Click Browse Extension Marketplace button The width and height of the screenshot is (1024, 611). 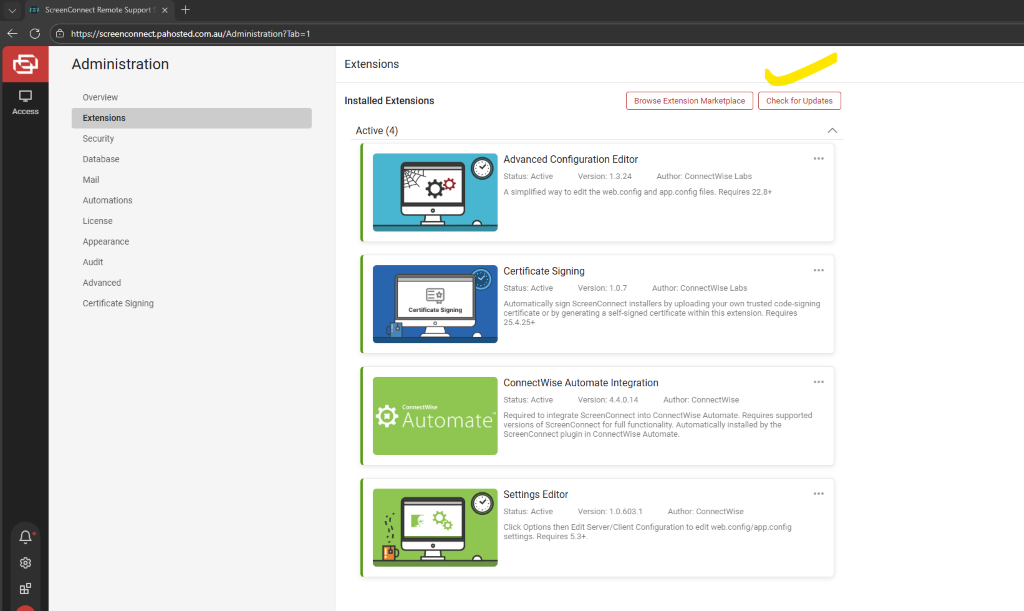[x=689, y=101]
